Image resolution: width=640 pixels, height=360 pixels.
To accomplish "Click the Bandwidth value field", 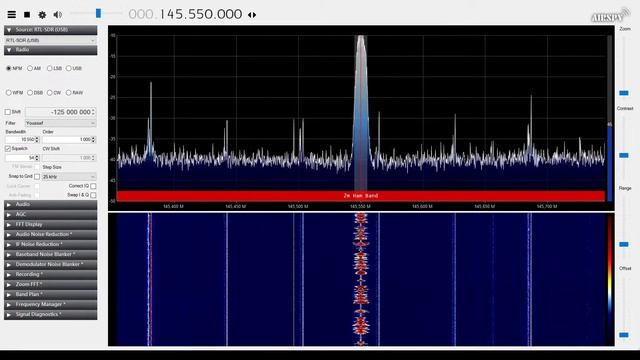I will click(x=22, y=140).
